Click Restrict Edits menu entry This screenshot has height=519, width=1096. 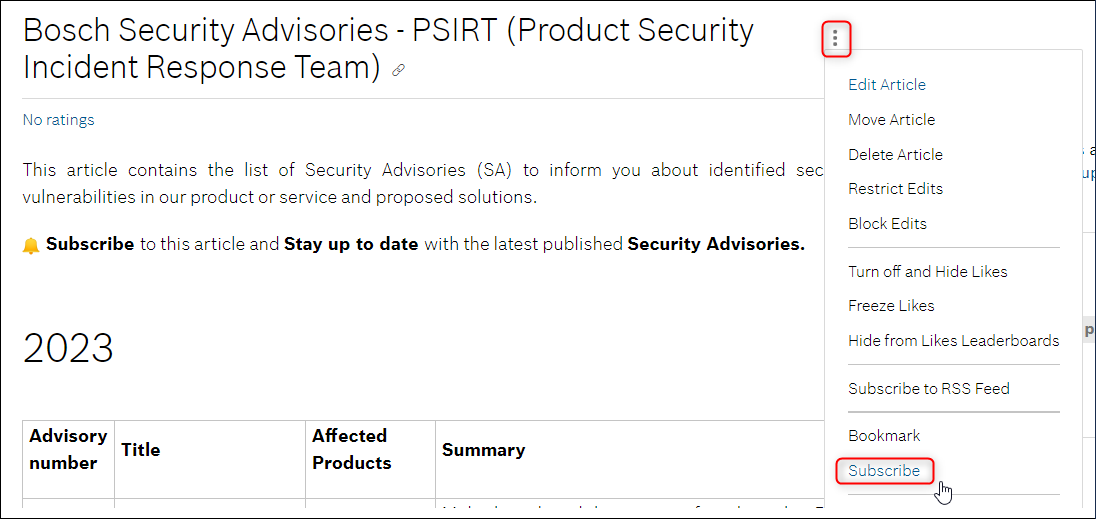click(895, 189)
